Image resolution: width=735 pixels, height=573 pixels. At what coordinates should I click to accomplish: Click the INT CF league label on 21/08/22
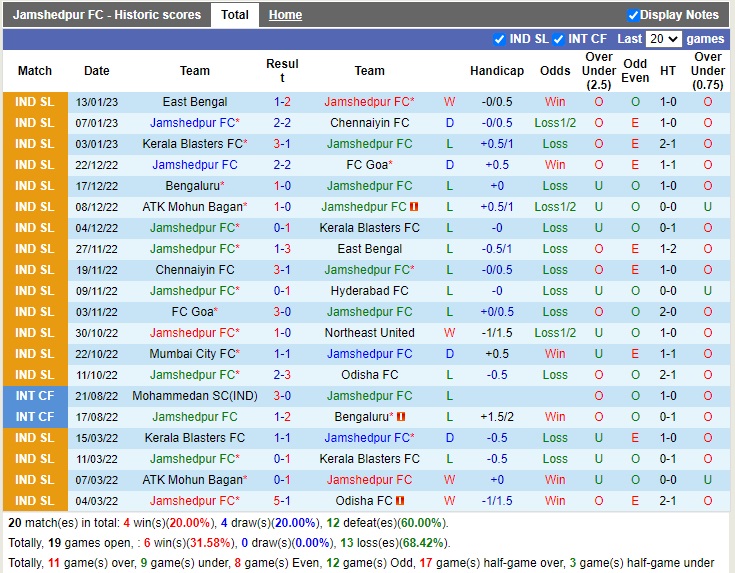(35, 396)
